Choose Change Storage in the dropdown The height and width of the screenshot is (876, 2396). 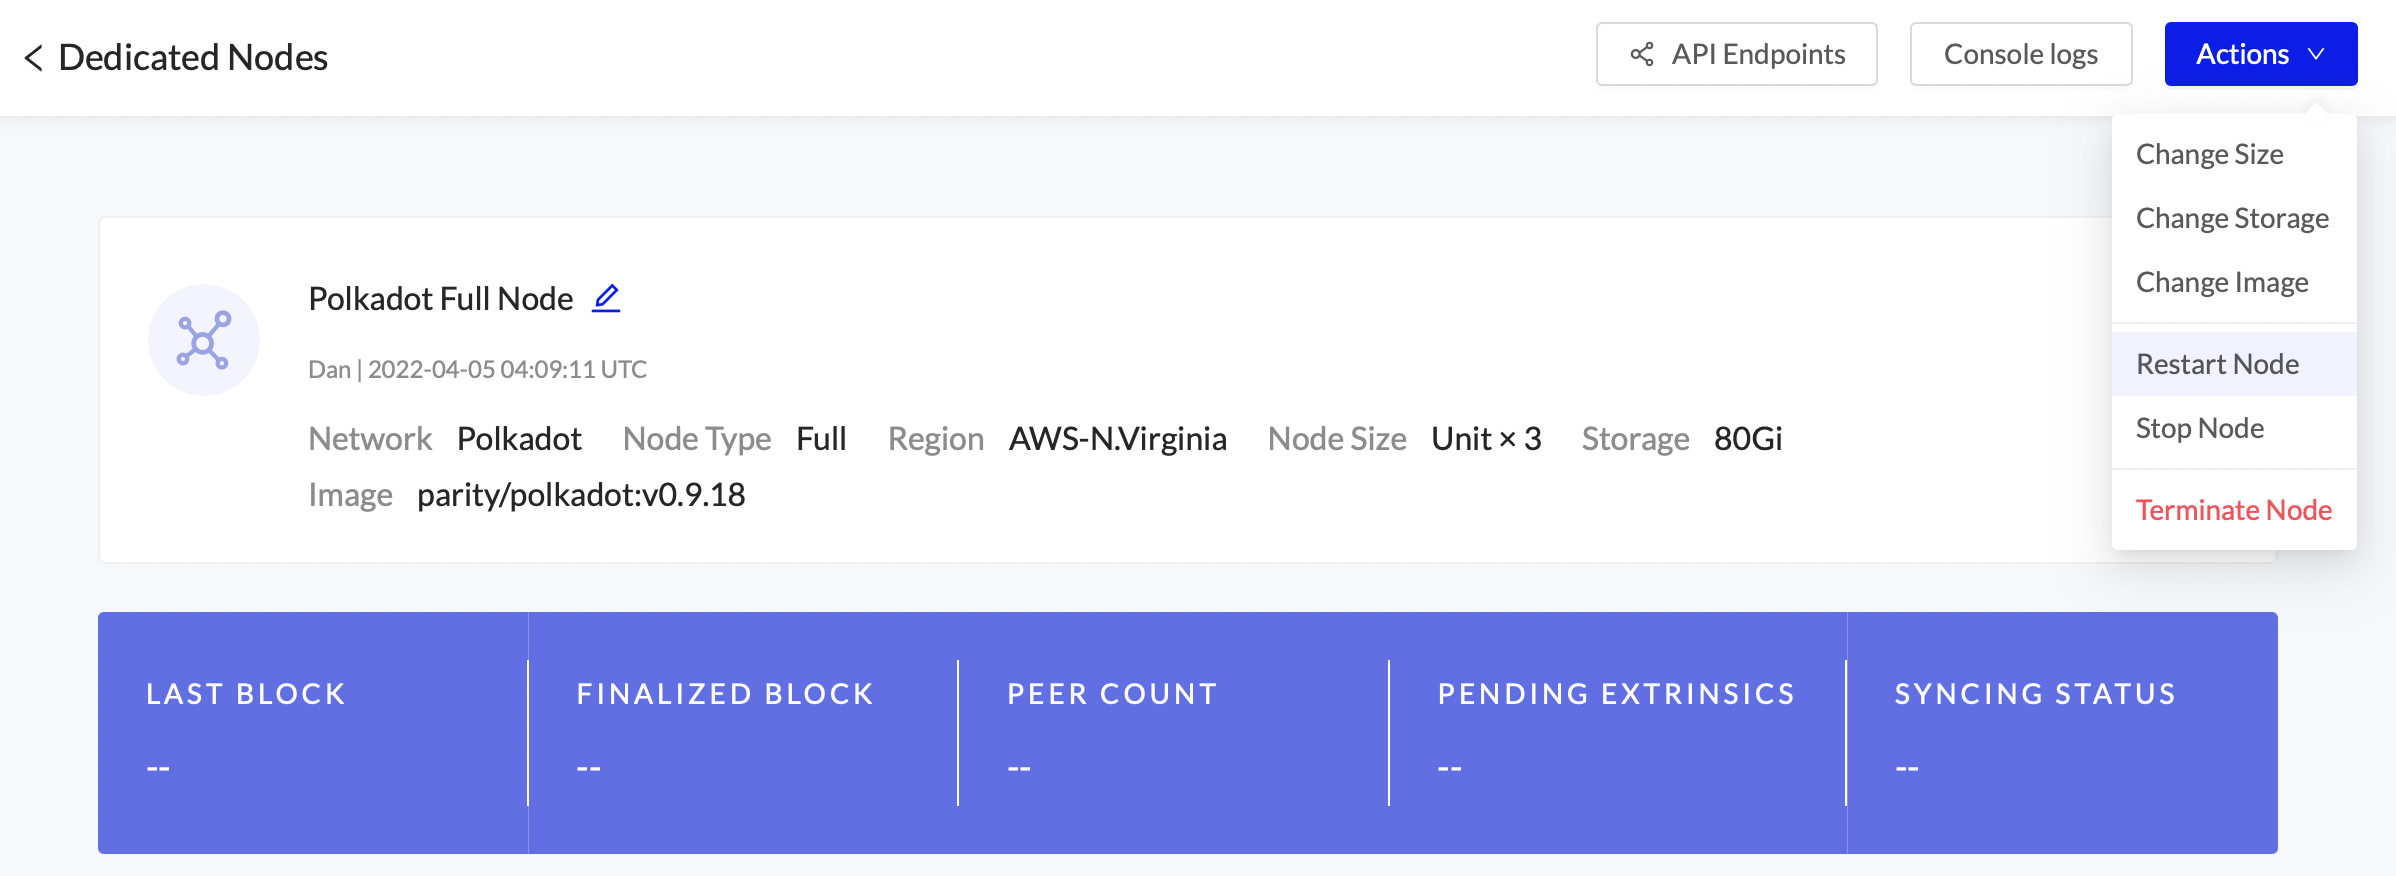(x=2232, y=218)
